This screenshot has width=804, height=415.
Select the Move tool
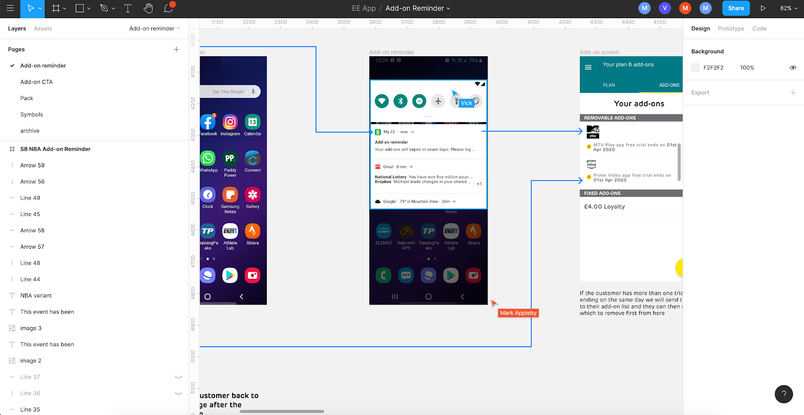[30, 8]
